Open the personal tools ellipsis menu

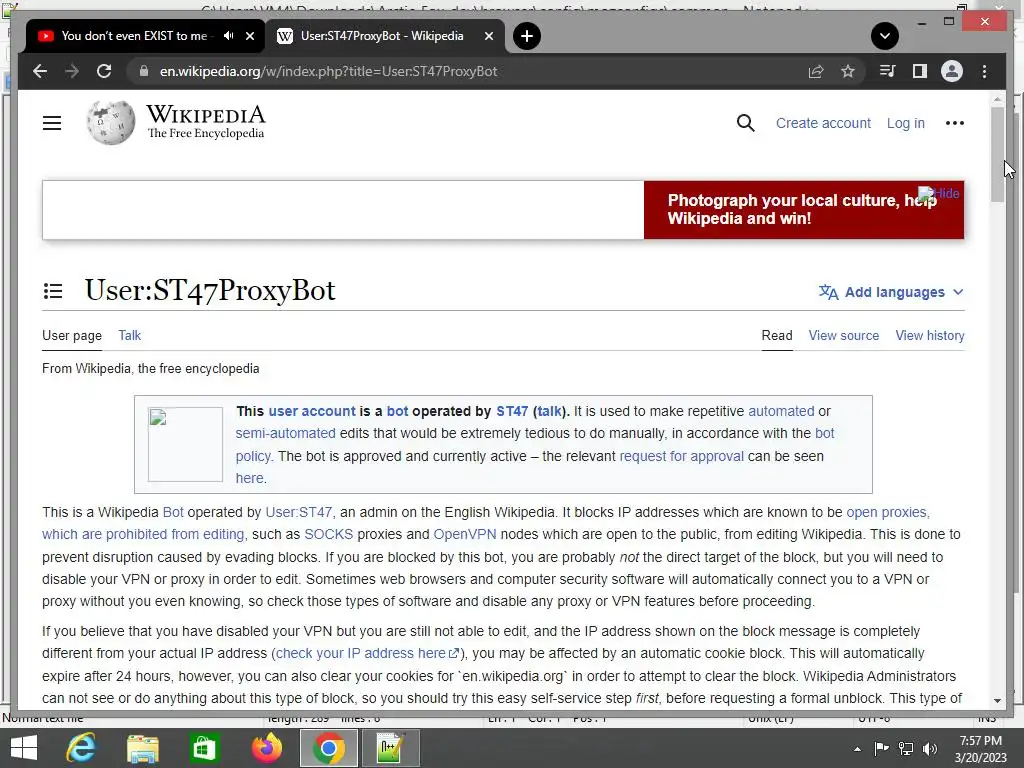point(954,123)
